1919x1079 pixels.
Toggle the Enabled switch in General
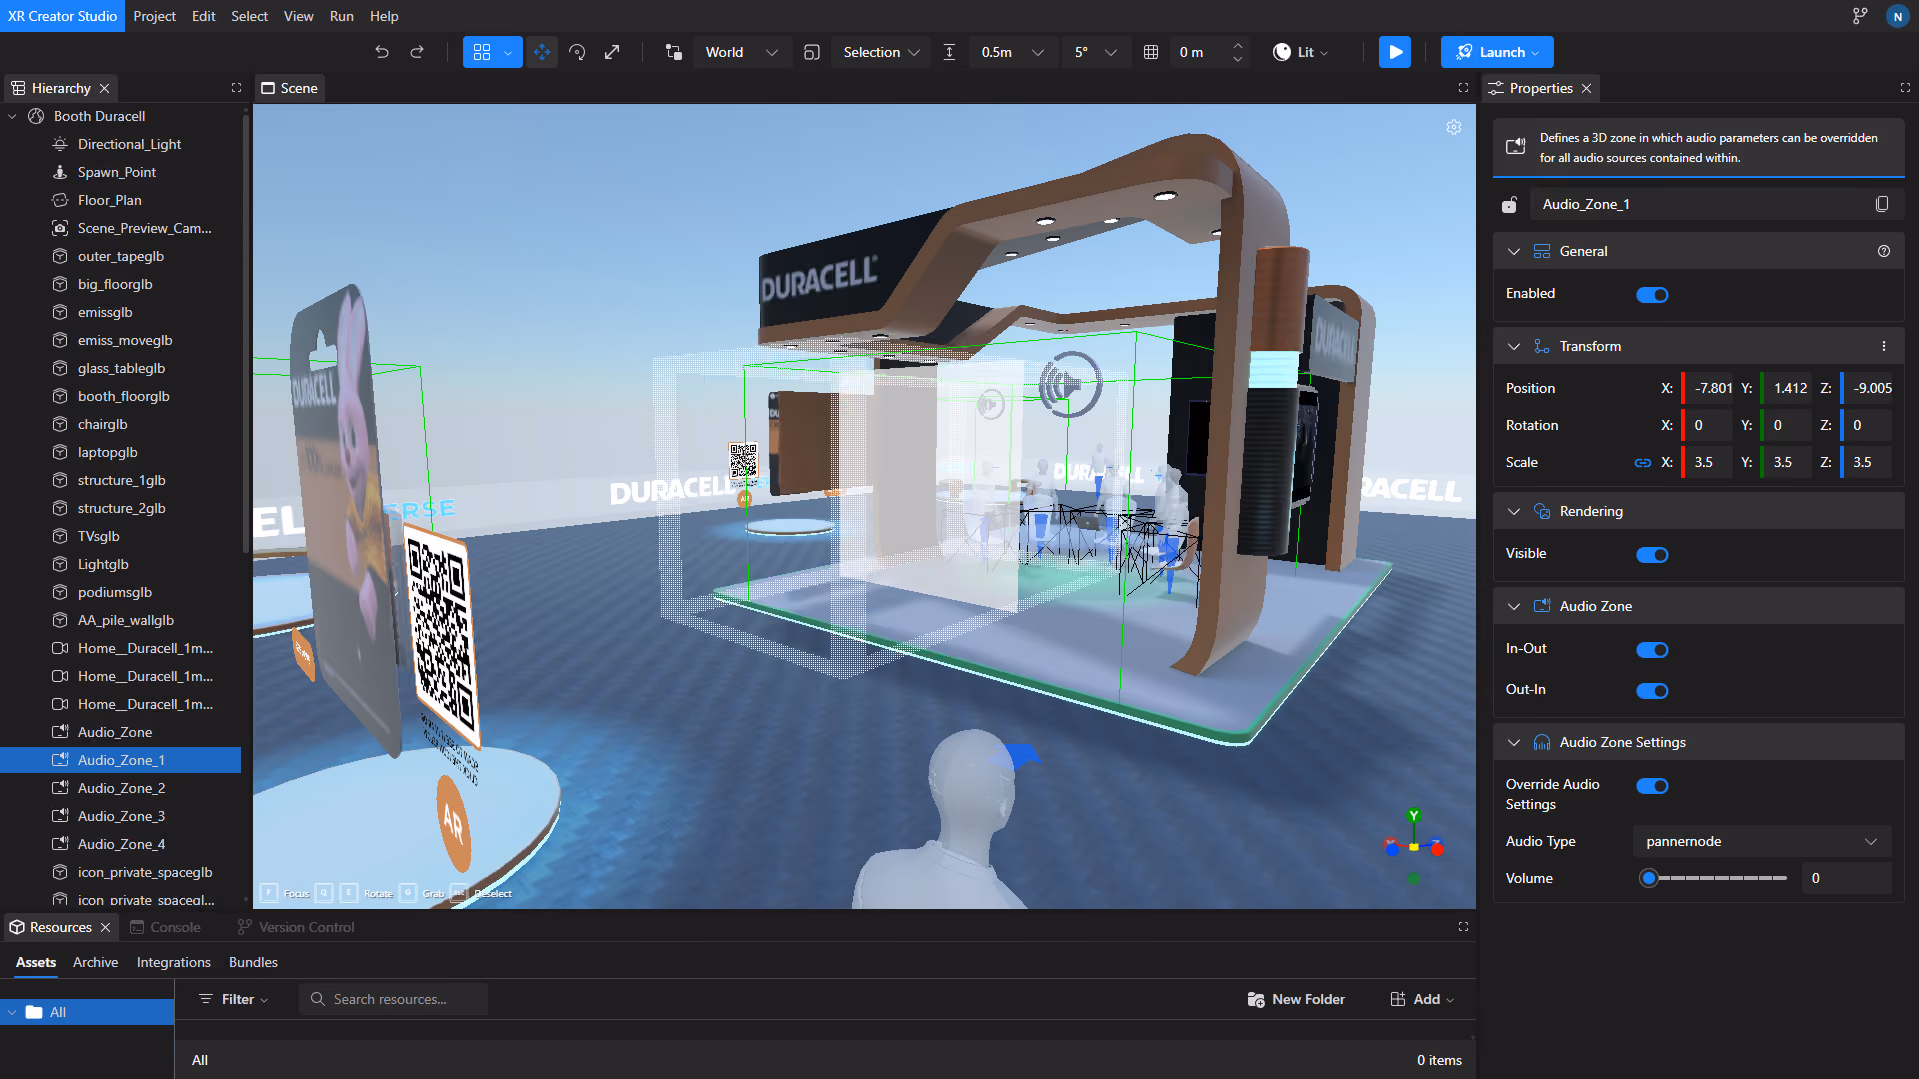coord(1652,294)
